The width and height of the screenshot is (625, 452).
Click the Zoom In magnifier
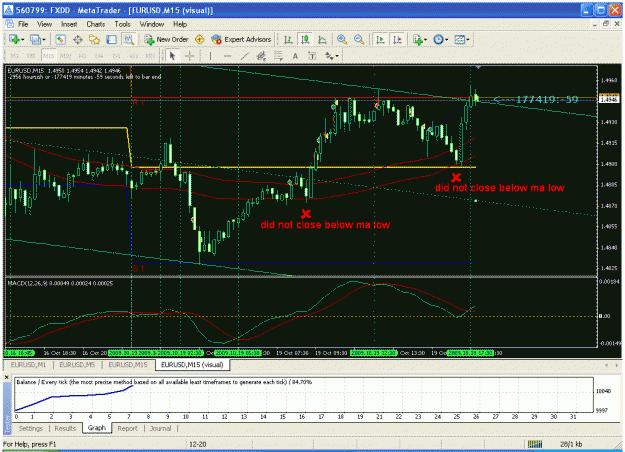[x=342, y=39]
